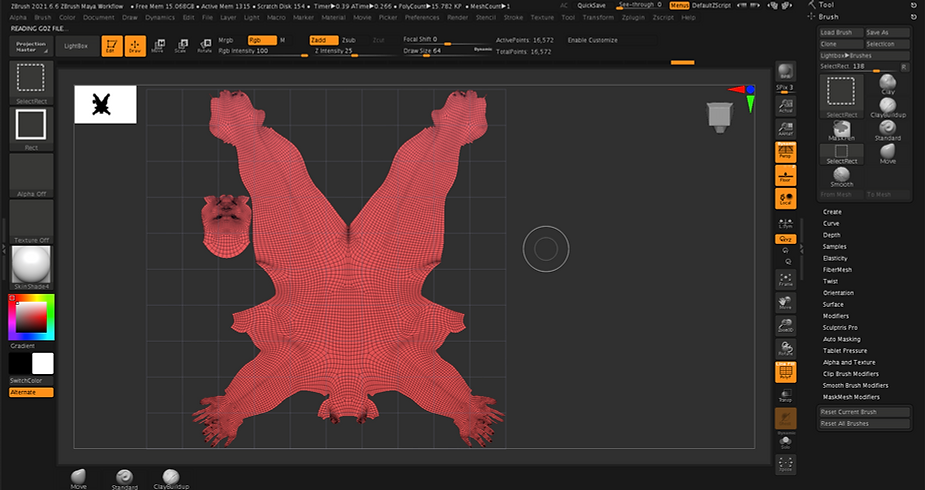Open the SelectRect brush thumbnail on left shelf
925x490 pixels.
tap(31, 82)
